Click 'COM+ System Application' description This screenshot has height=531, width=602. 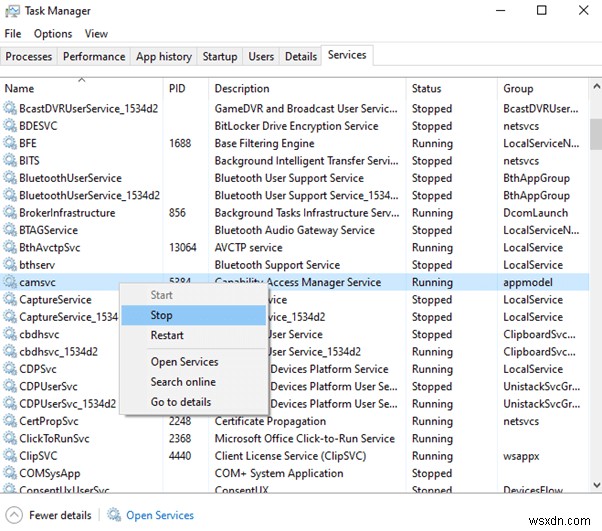coord(279,473)
